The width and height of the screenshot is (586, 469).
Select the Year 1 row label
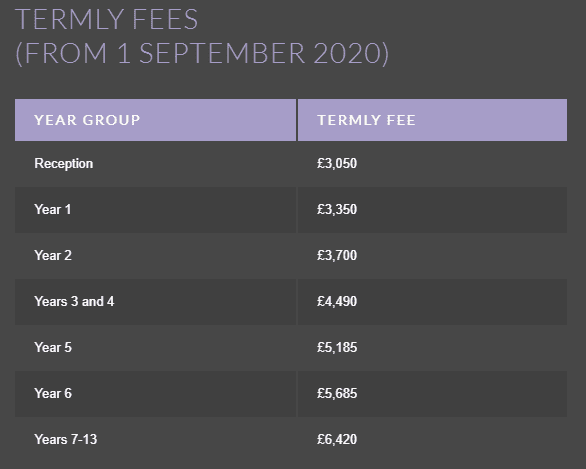click(53, 209)
